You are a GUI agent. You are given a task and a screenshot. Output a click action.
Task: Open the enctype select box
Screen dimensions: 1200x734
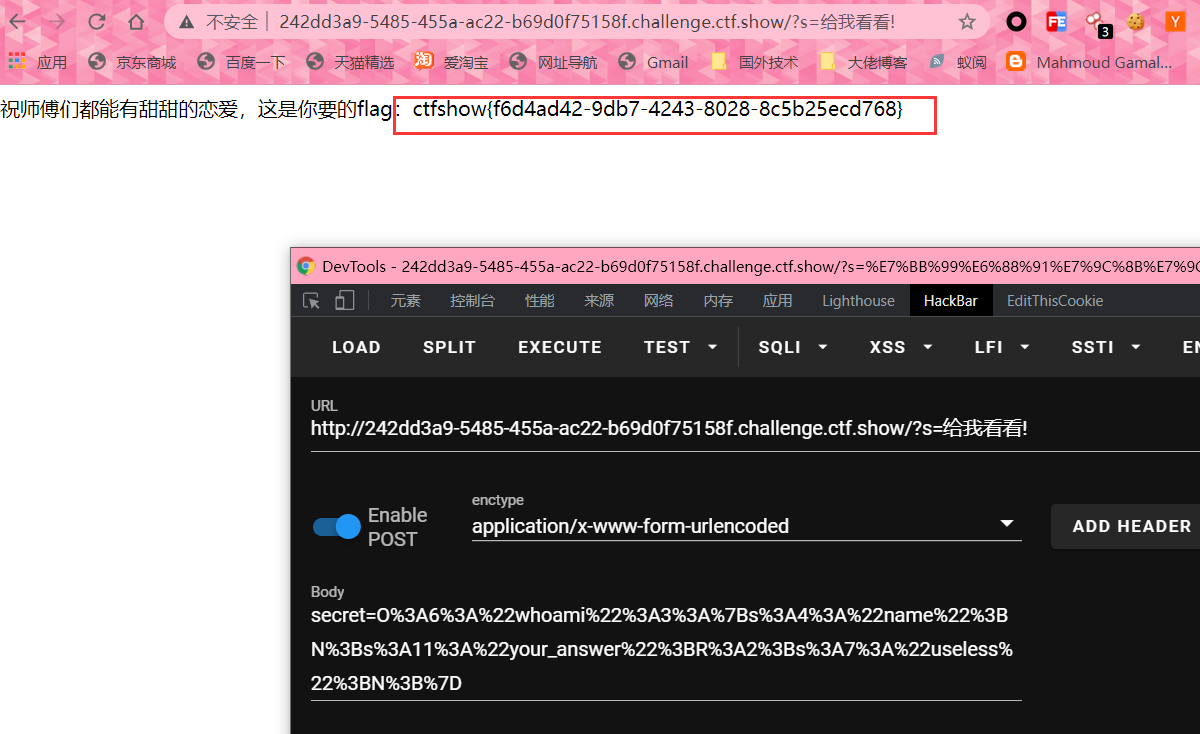[746, 525]
